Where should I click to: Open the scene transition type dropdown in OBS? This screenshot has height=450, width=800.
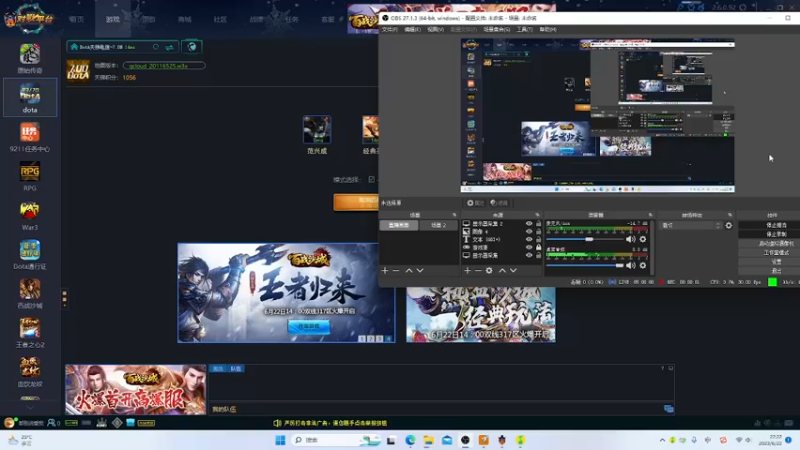click(x=691, y=226)
